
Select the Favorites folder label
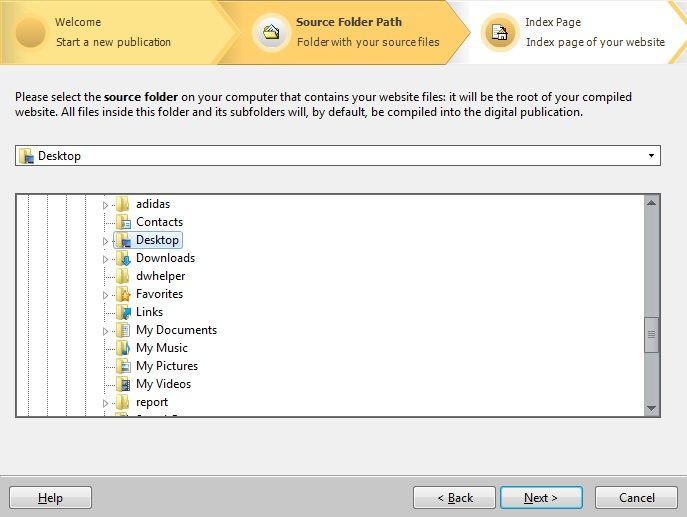click(x=159, y=294)
